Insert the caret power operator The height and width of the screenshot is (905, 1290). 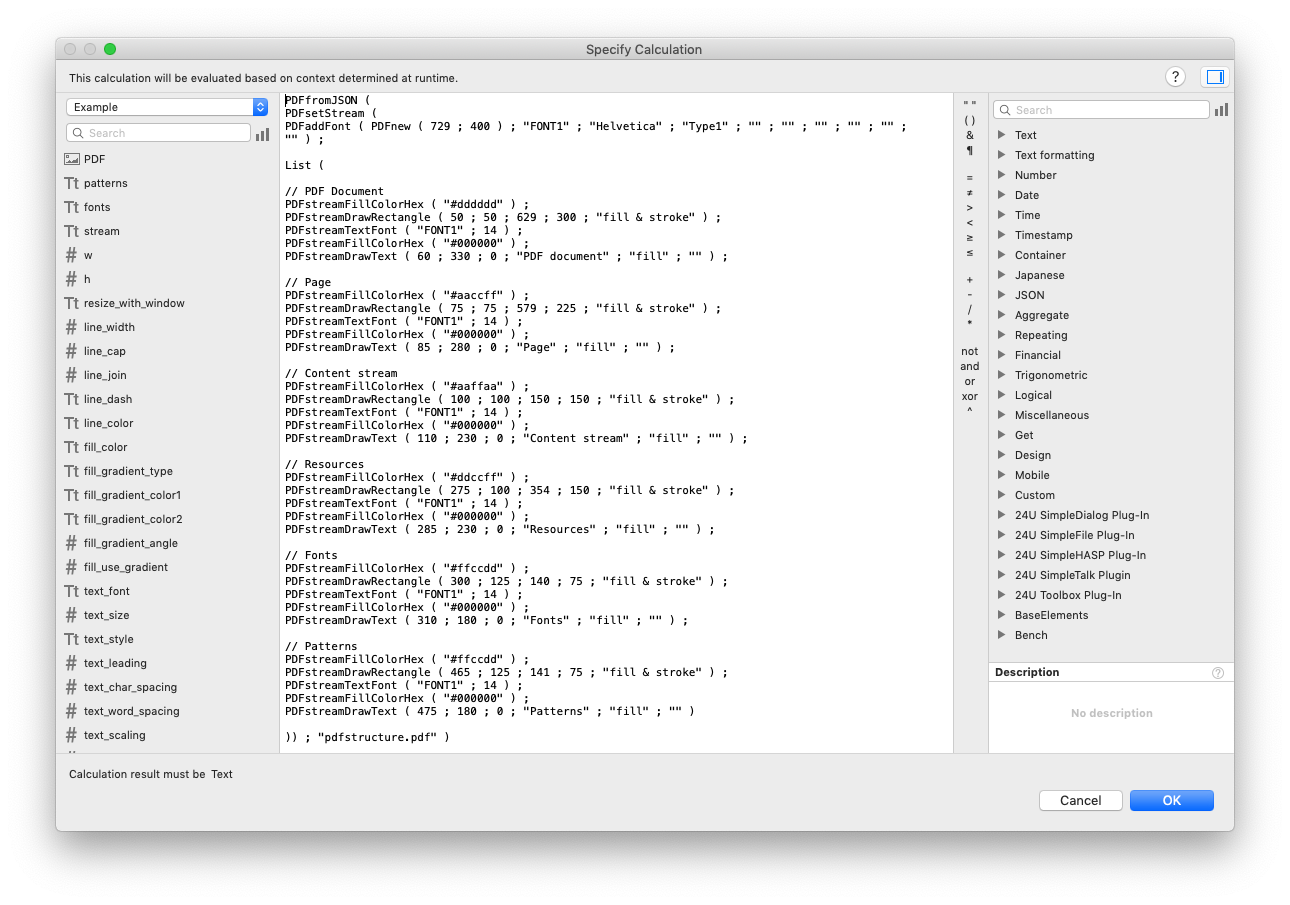coord(970,411)
